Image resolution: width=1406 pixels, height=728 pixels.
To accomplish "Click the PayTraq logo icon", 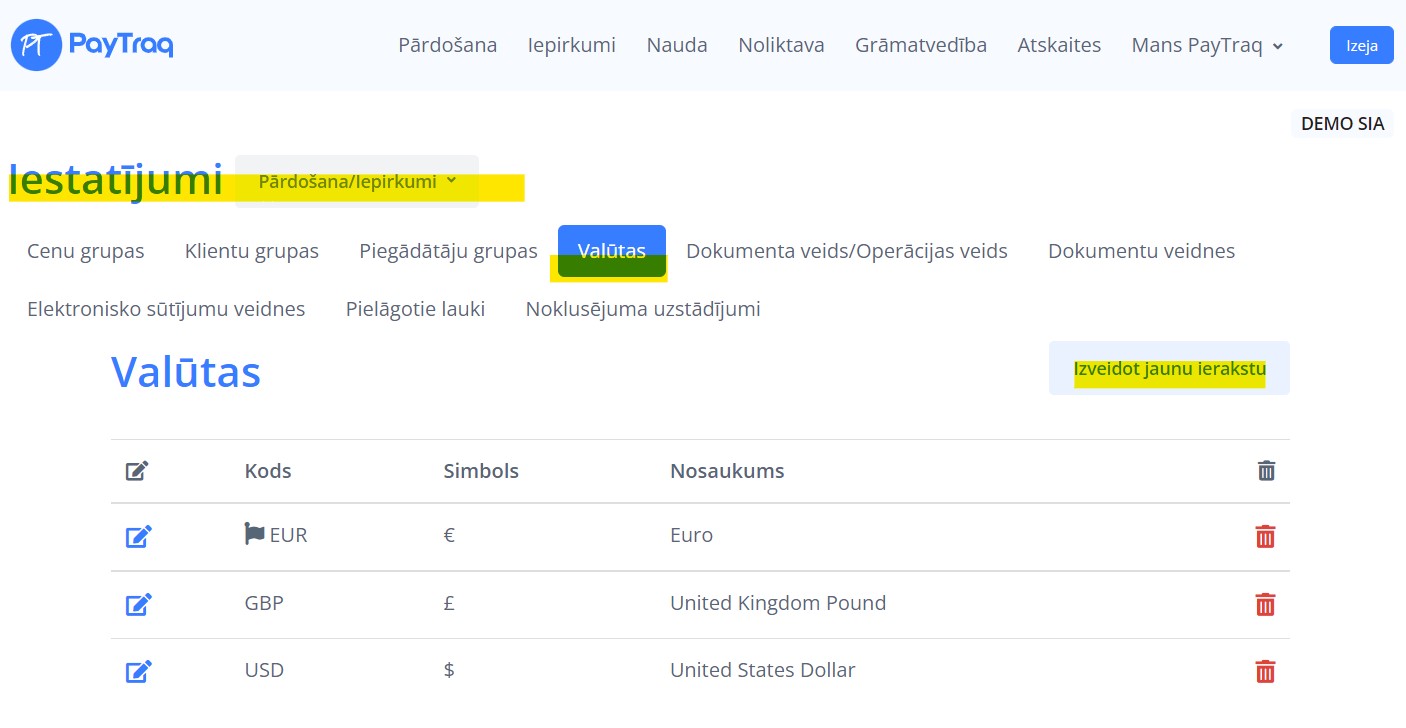I will (37, 45).
